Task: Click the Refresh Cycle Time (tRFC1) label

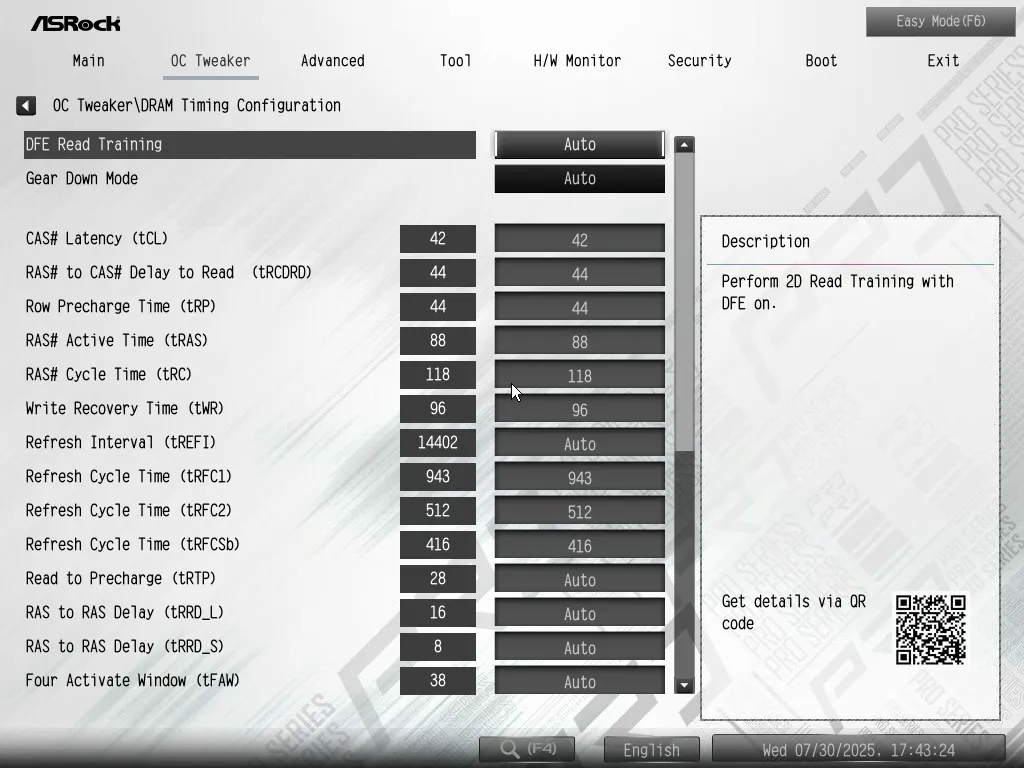Action: [x=129, y=476]
